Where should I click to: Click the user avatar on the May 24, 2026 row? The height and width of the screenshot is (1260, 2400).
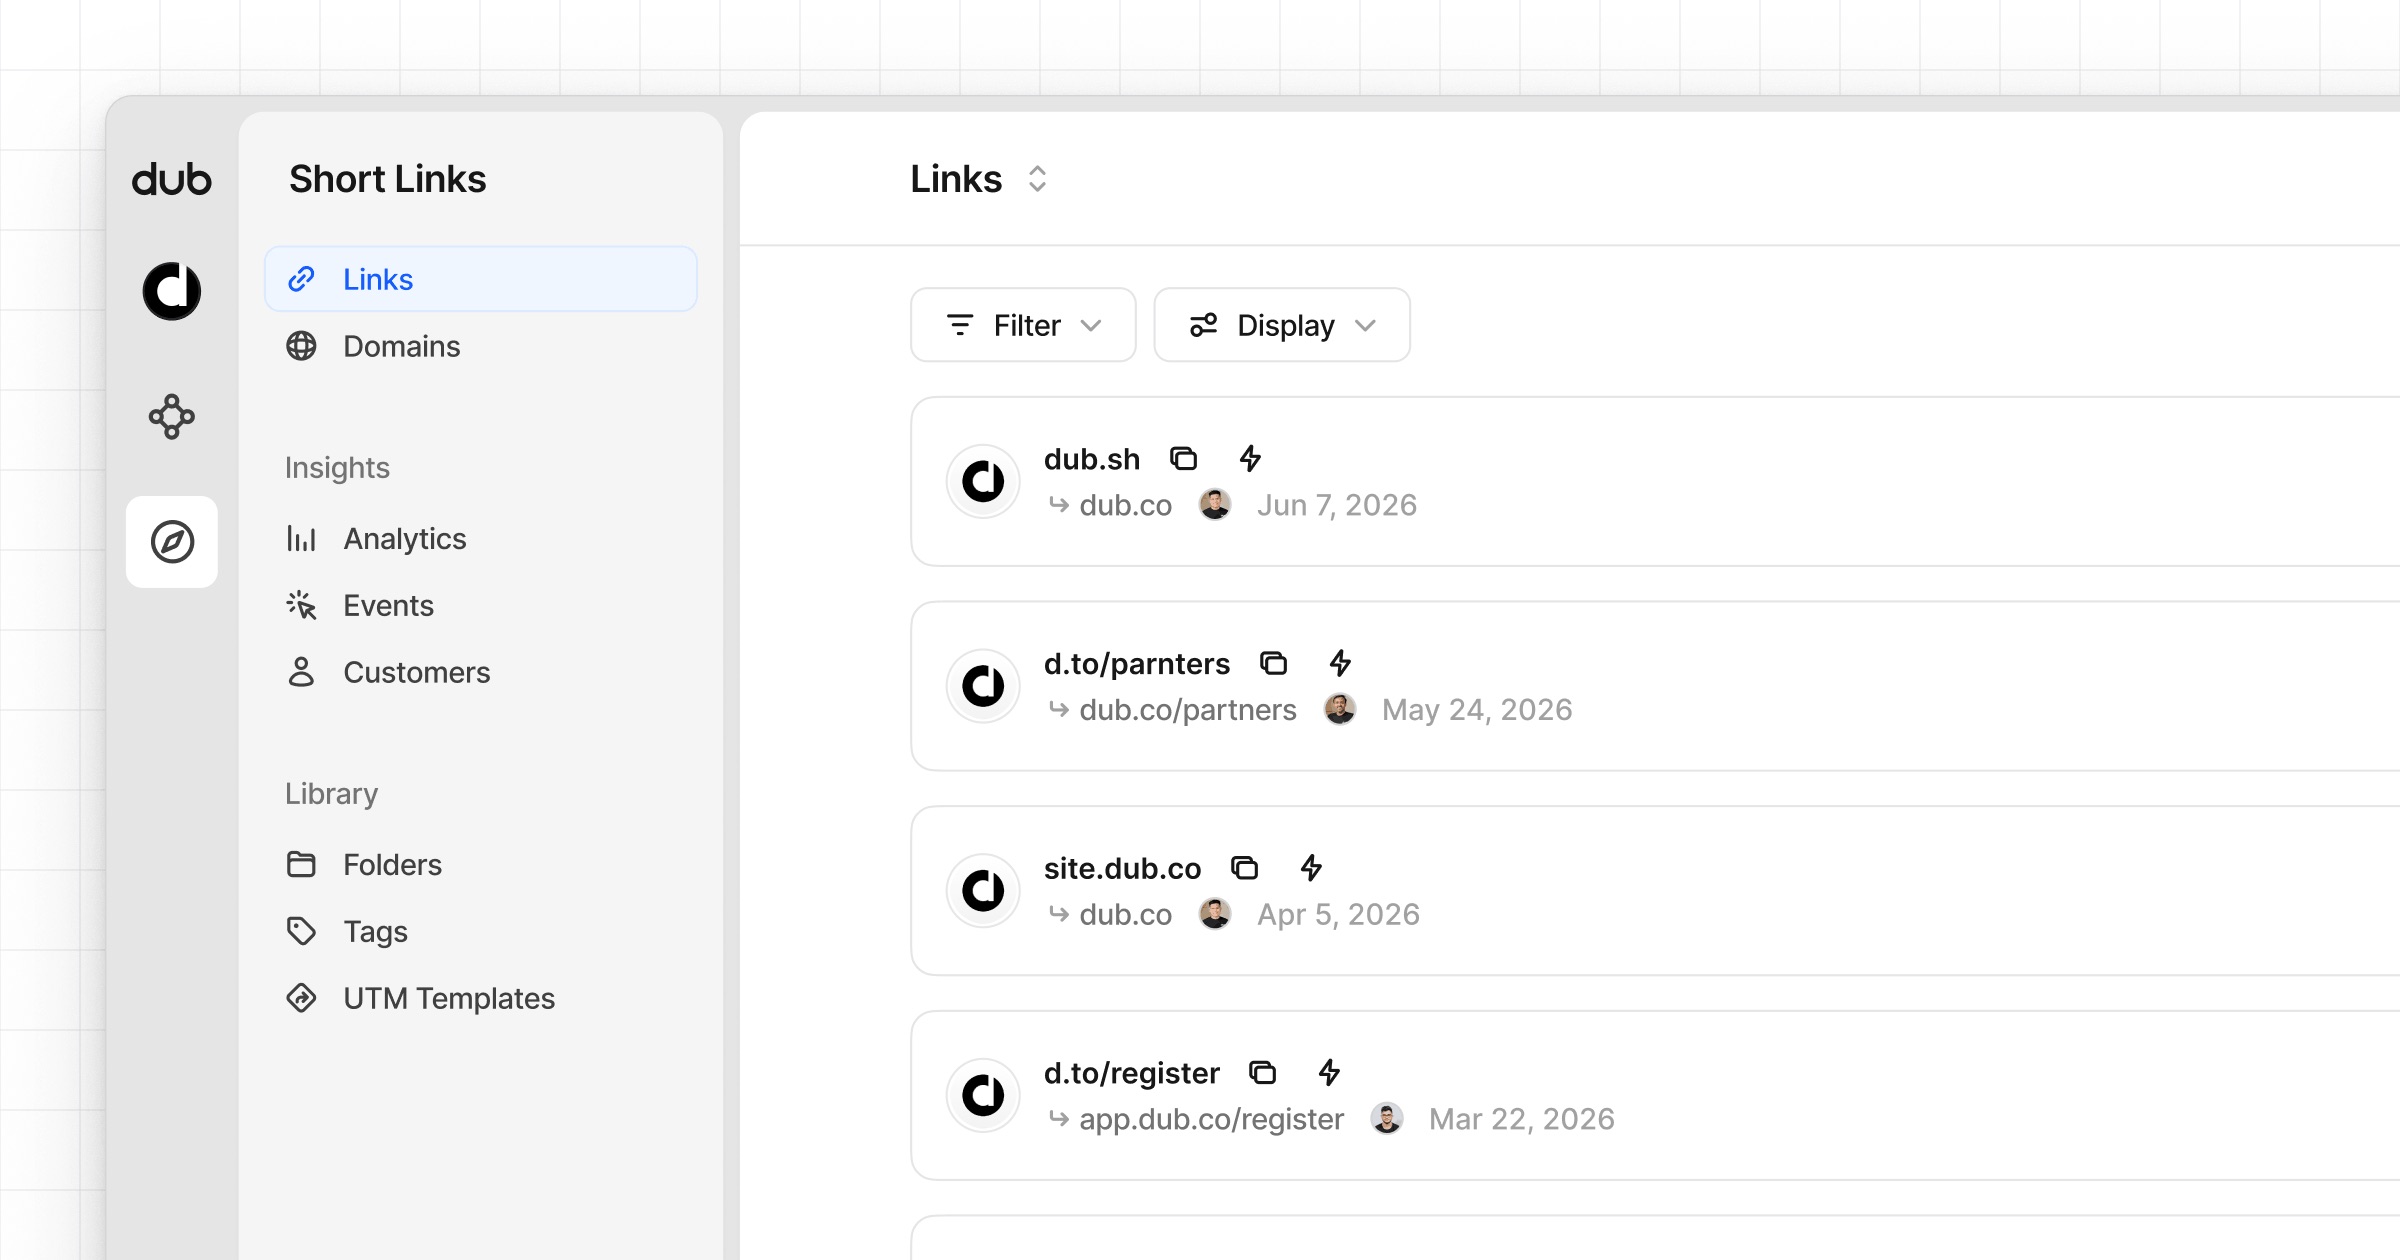[1340, 710]
